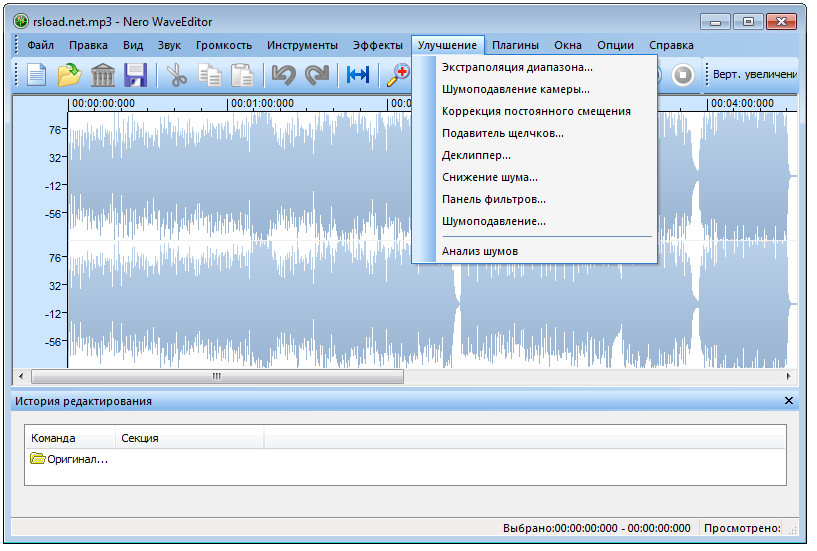Click the Cut scissors icon
Screen dimensions: 817x551
click(x=177, y=75)
